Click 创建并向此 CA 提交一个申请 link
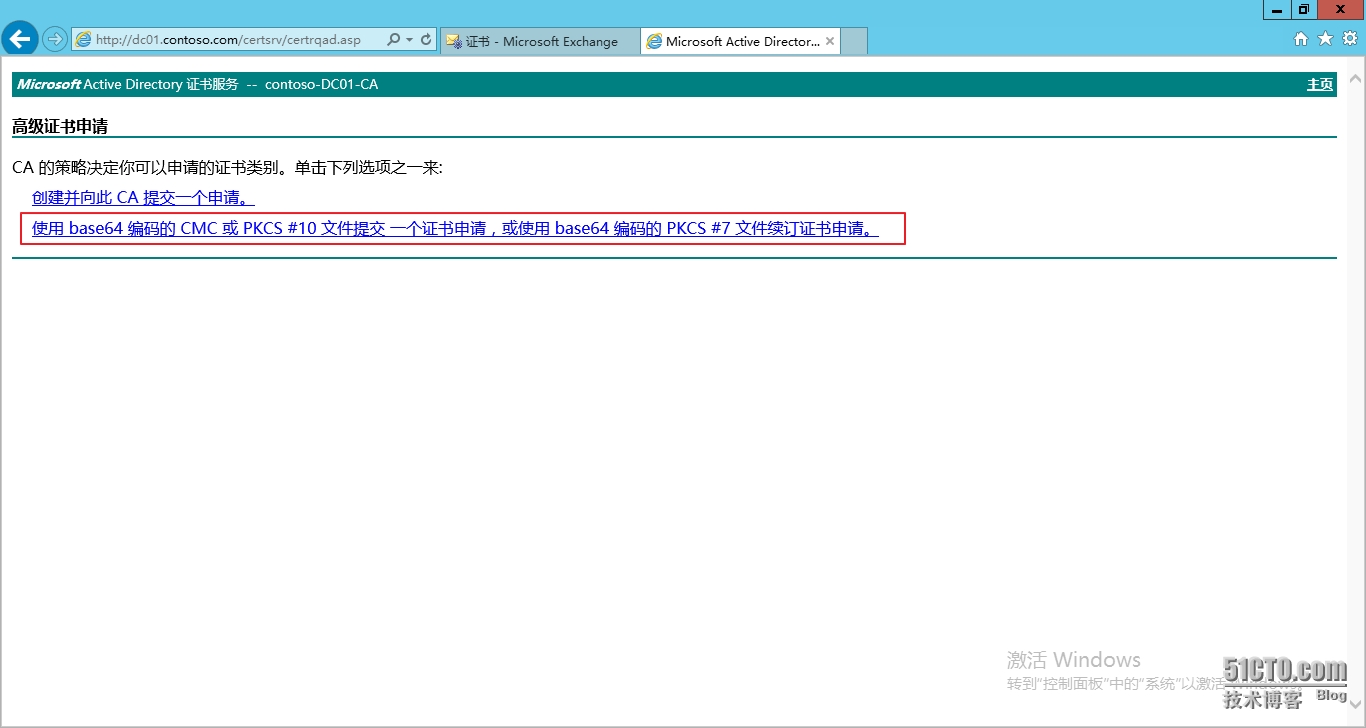Image resolution: width=1366 pixels, height=728 pixels. (x=140, y=197)
